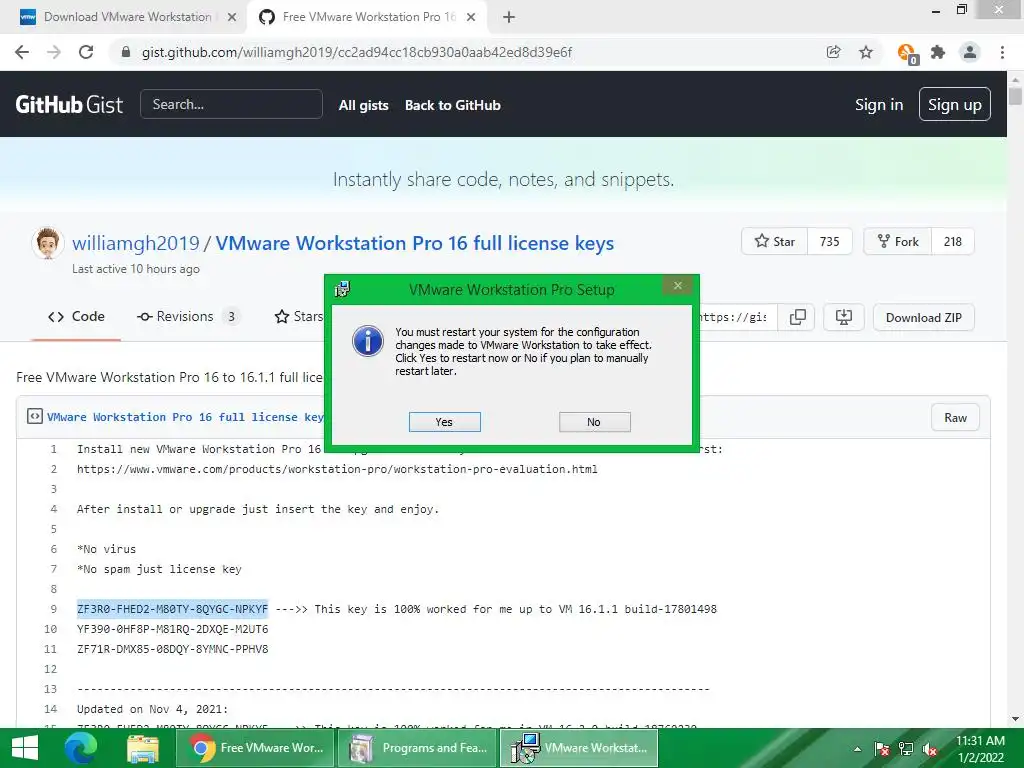1024x768 pixels.
Task: Click the key ZF71R-DMX85-08DQY-8YMNC-PPHV8
Action: click(172, 649)
